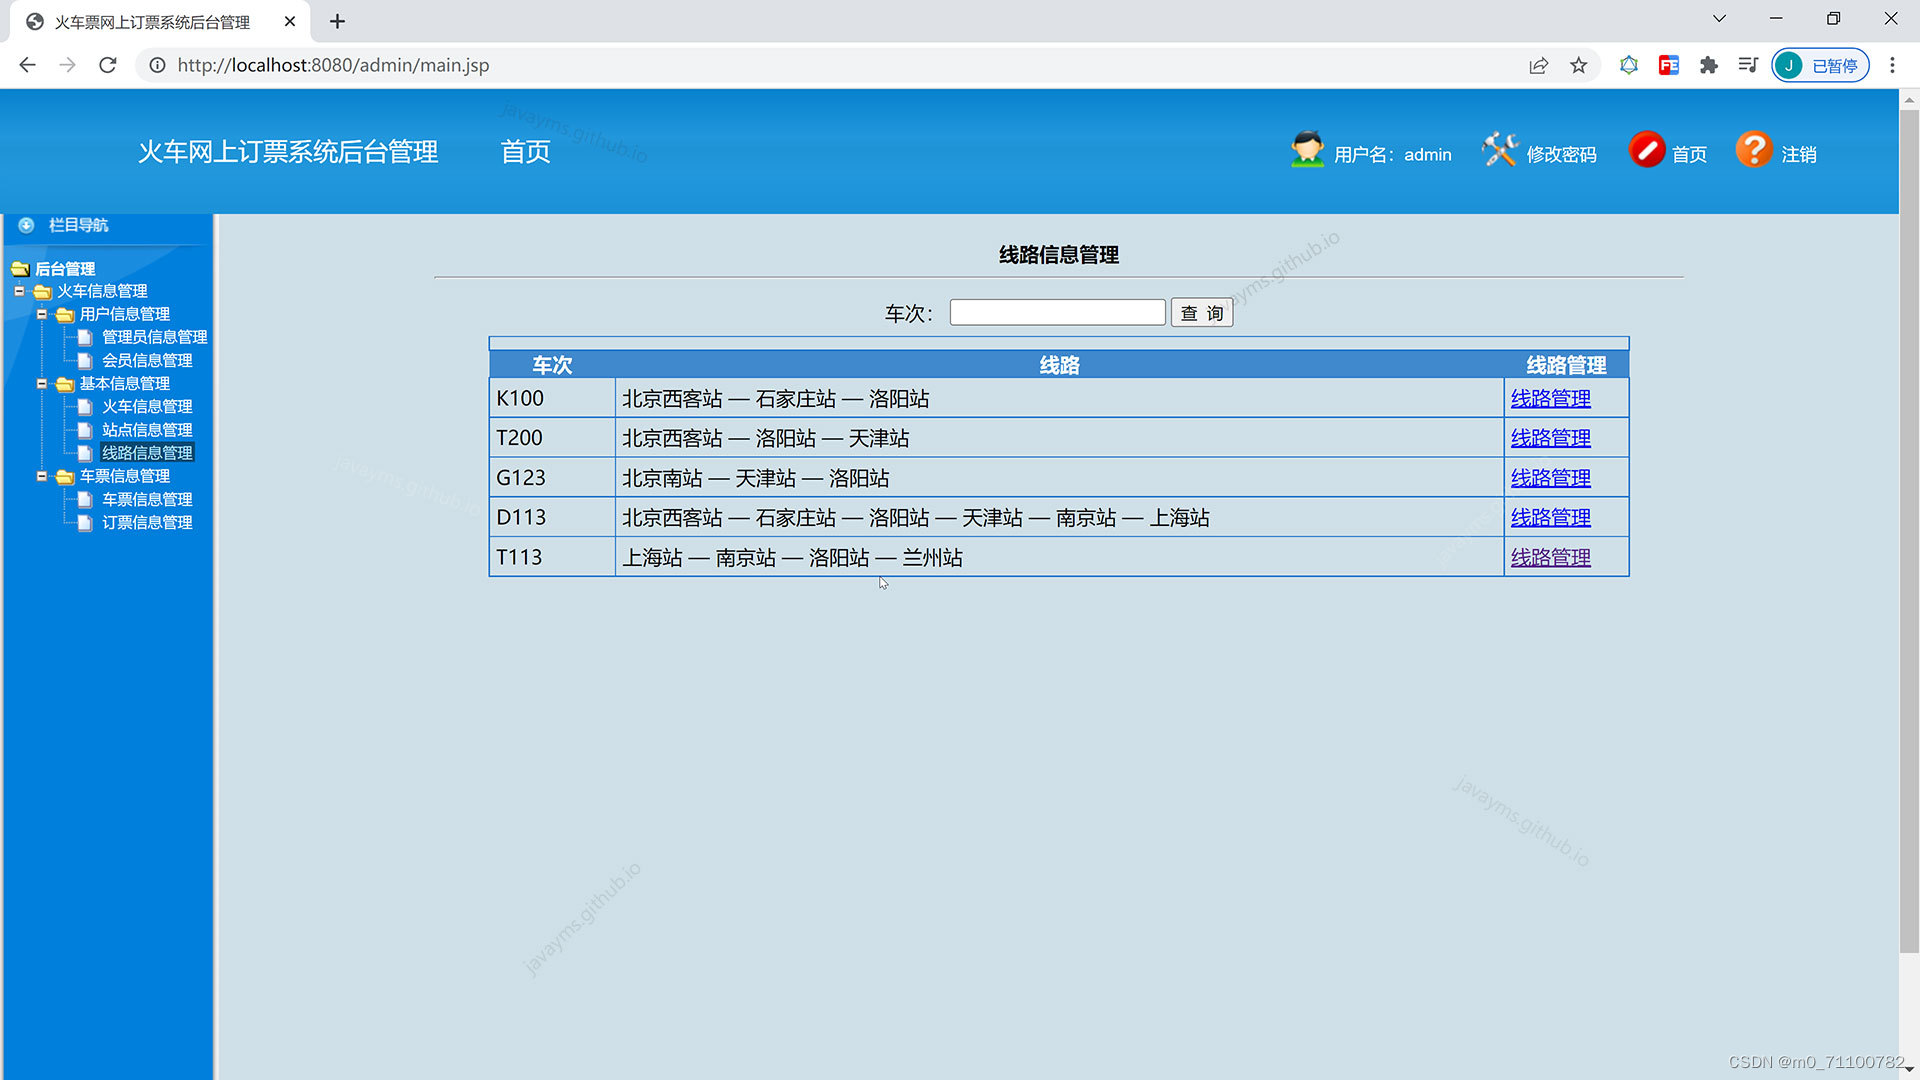Open 订票信息管理 from the sidebar
Image resolution: width=1920 pixels, height=1080 pixels.
coord(147,521)
